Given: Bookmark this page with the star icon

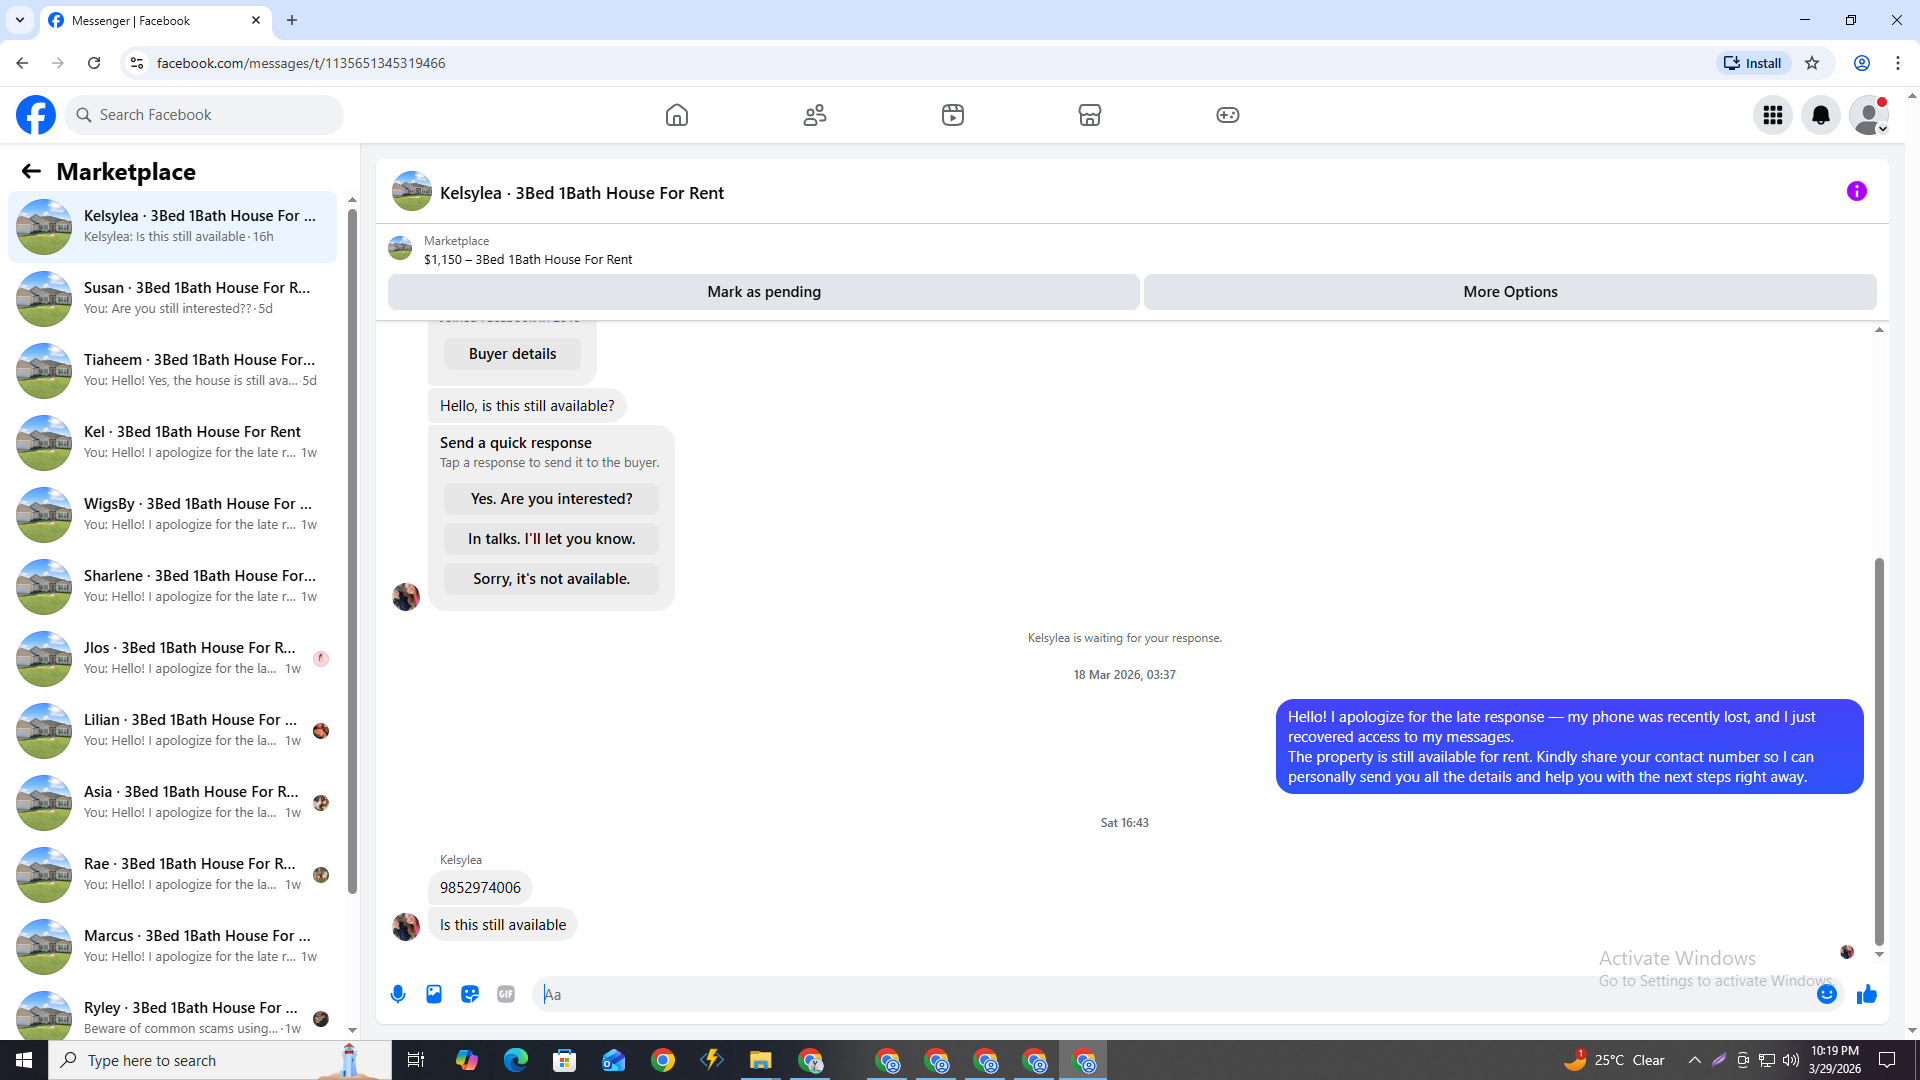Looking at the screenshot, I should [x=1812, y=63].
